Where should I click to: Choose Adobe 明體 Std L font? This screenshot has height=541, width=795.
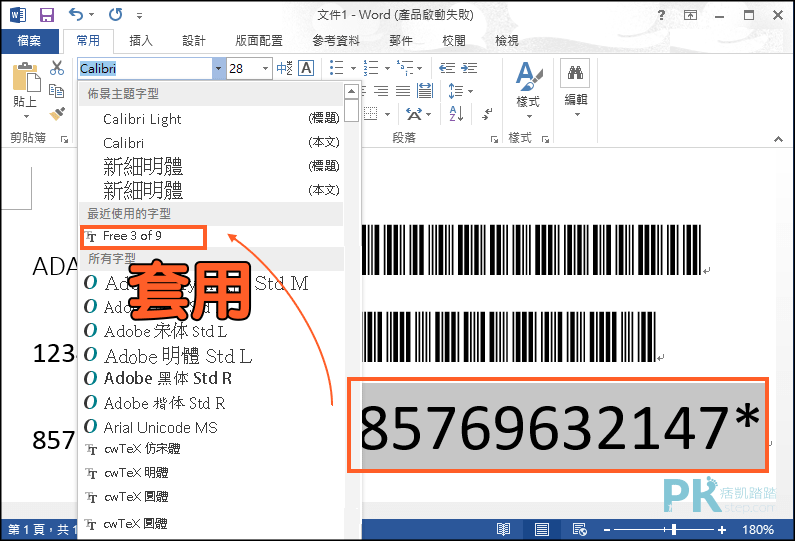[x=211, y=355]
